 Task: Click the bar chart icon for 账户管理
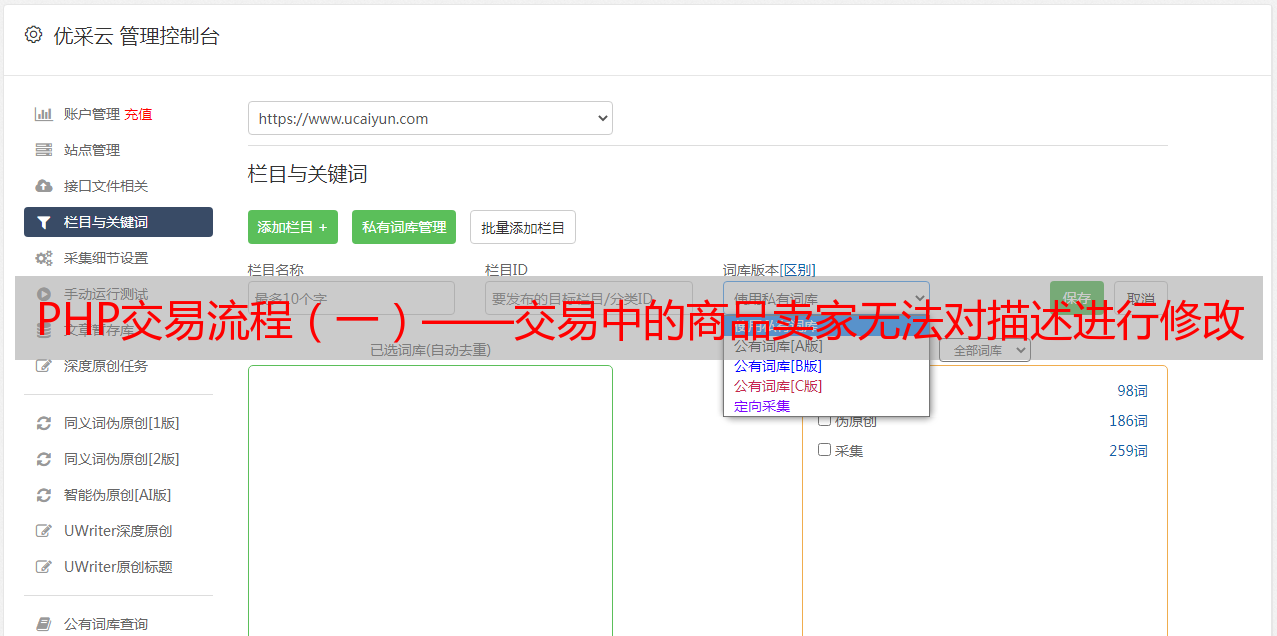[44, 114]
